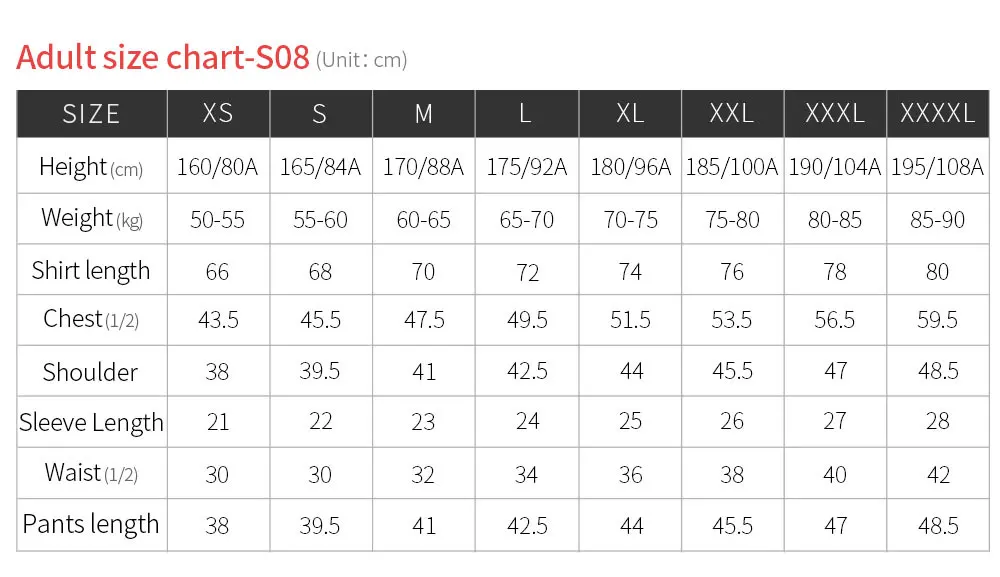This screenshot has width=1000, height=577.
Task: Click the 175/92A height cell
Action: click(x=527, y=167)
